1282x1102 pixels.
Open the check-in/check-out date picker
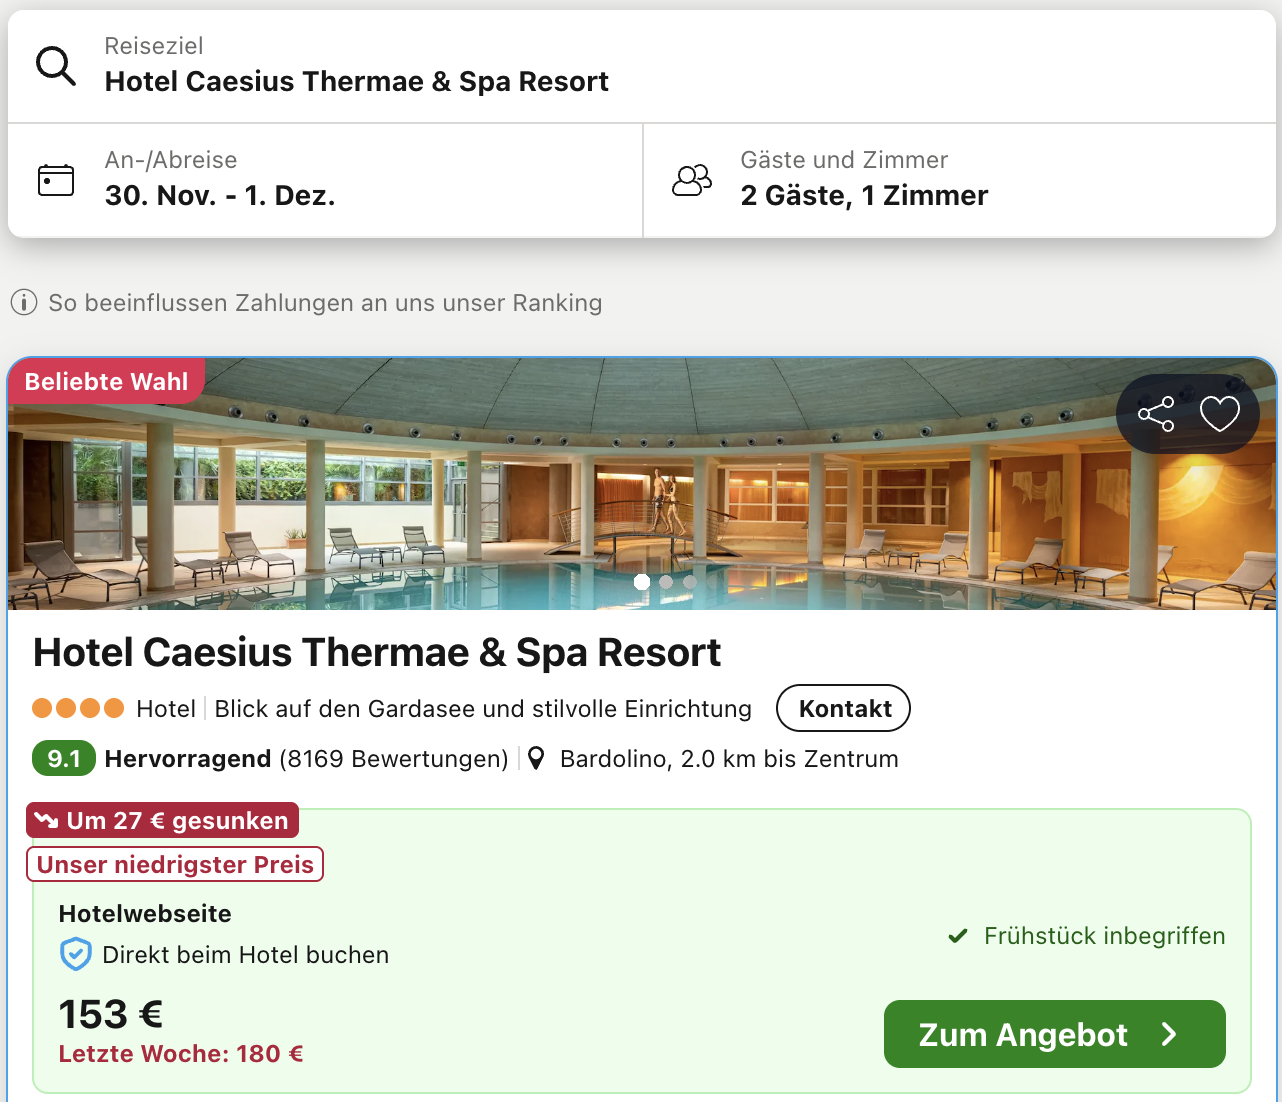pos(220,195)
